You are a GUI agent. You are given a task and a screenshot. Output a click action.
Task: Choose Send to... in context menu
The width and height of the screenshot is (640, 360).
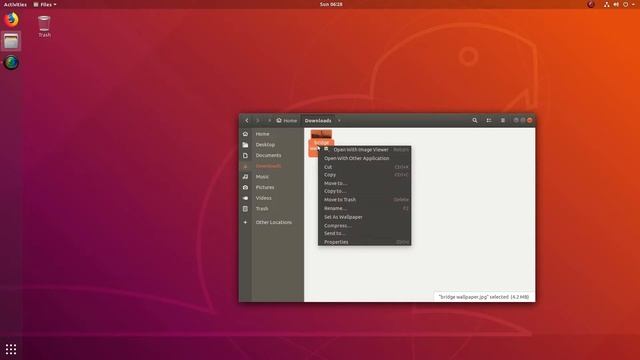364,233
